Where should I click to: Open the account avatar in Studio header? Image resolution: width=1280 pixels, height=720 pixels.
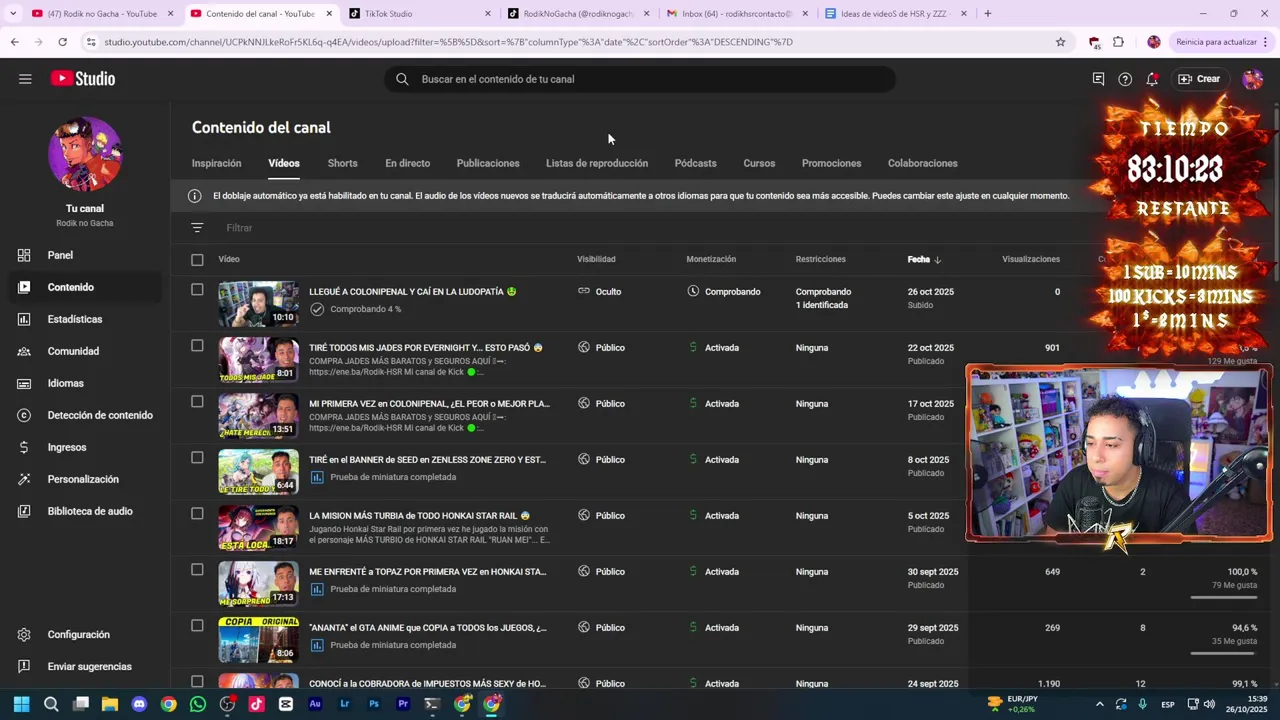[x=1252, y=79]
